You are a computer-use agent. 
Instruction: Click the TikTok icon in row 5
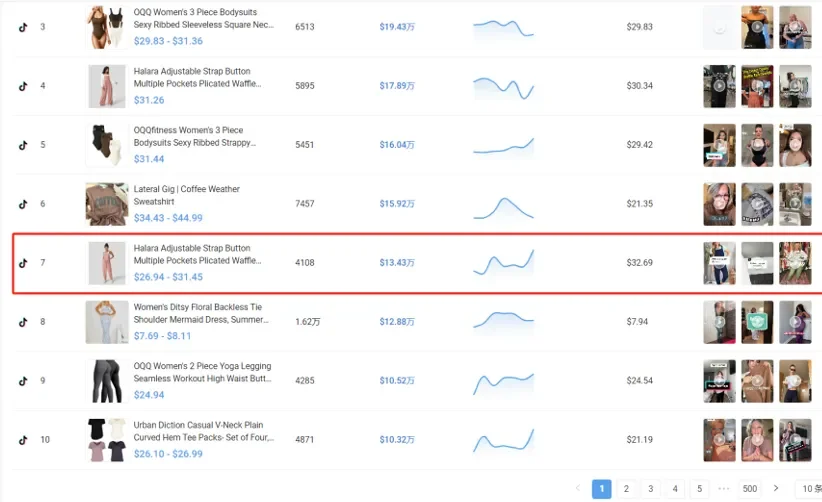pyautogui.click(x=23, y=145)
